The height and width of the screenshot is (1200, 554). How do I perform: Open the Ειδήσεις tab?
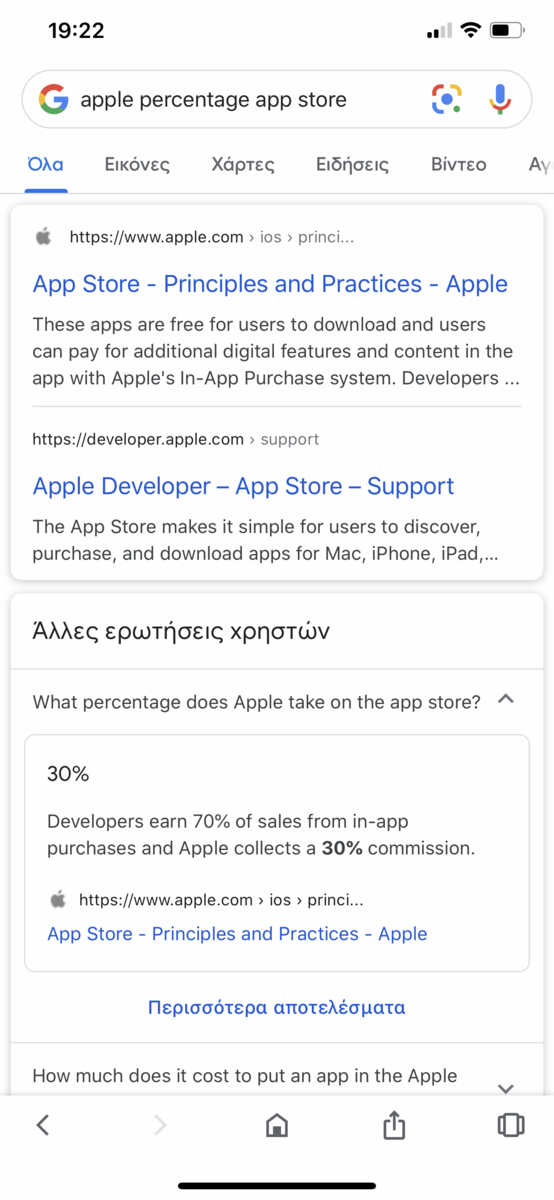[x=352, y=165]
